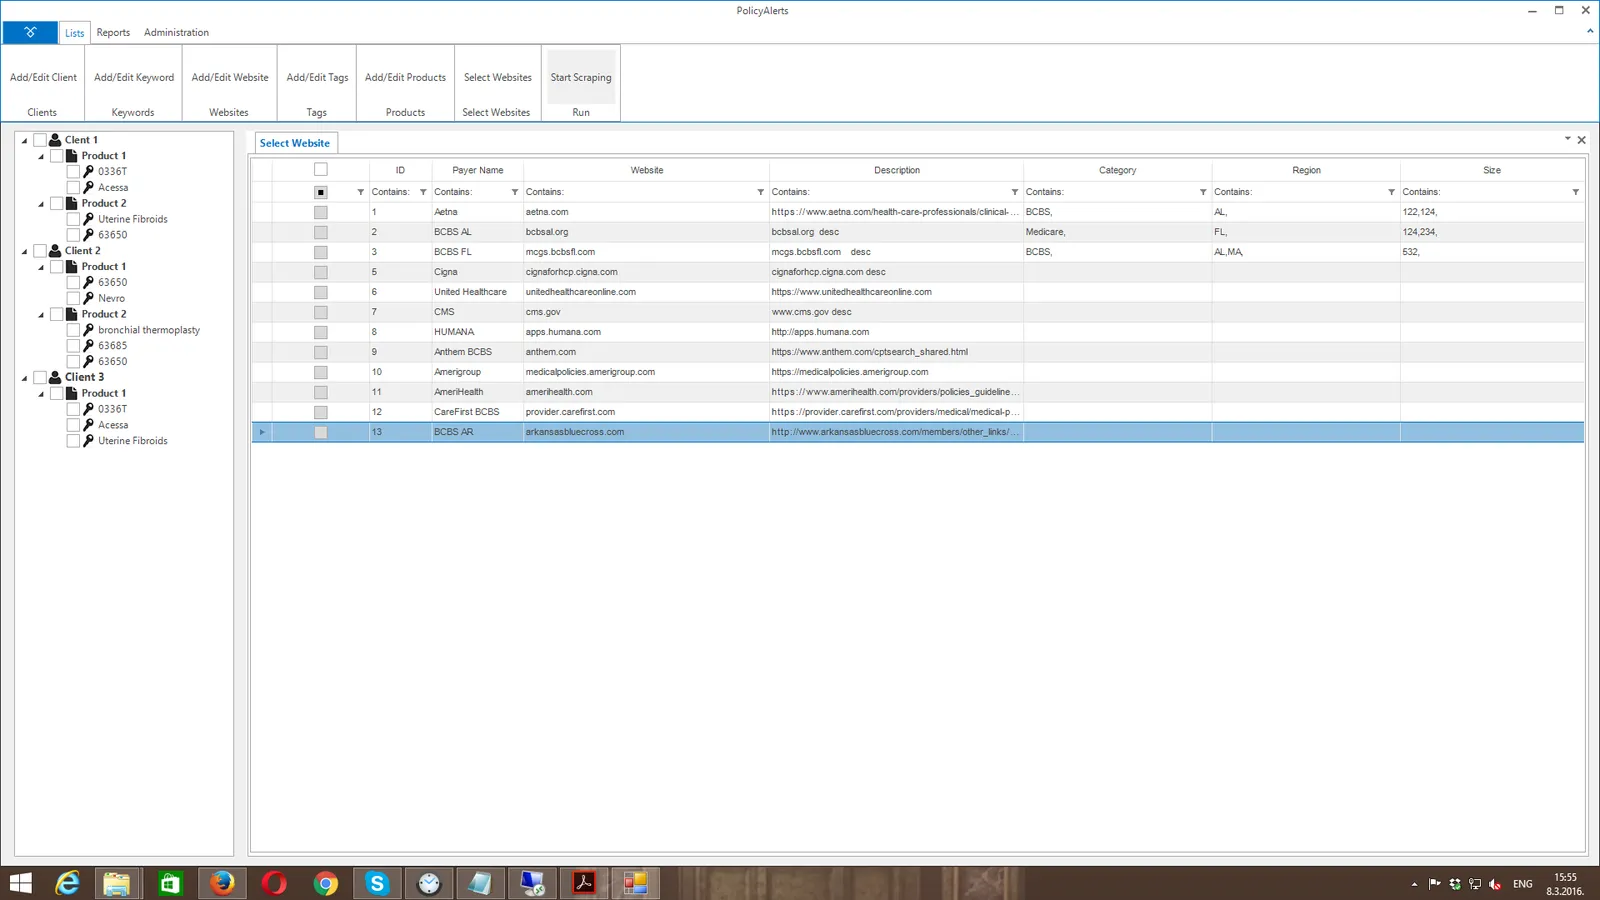This screenshot has width=1600, height=900.
Task: Tick the Nevro keyword checkbox
Action: click(x=73, y=298)
